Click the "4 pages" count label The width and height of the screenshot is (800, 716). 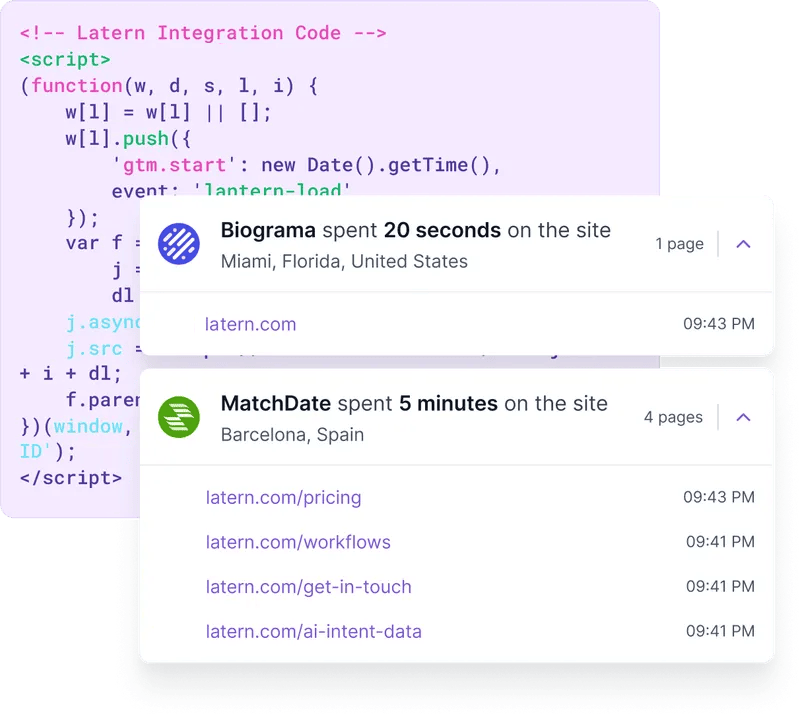[673, 417]
